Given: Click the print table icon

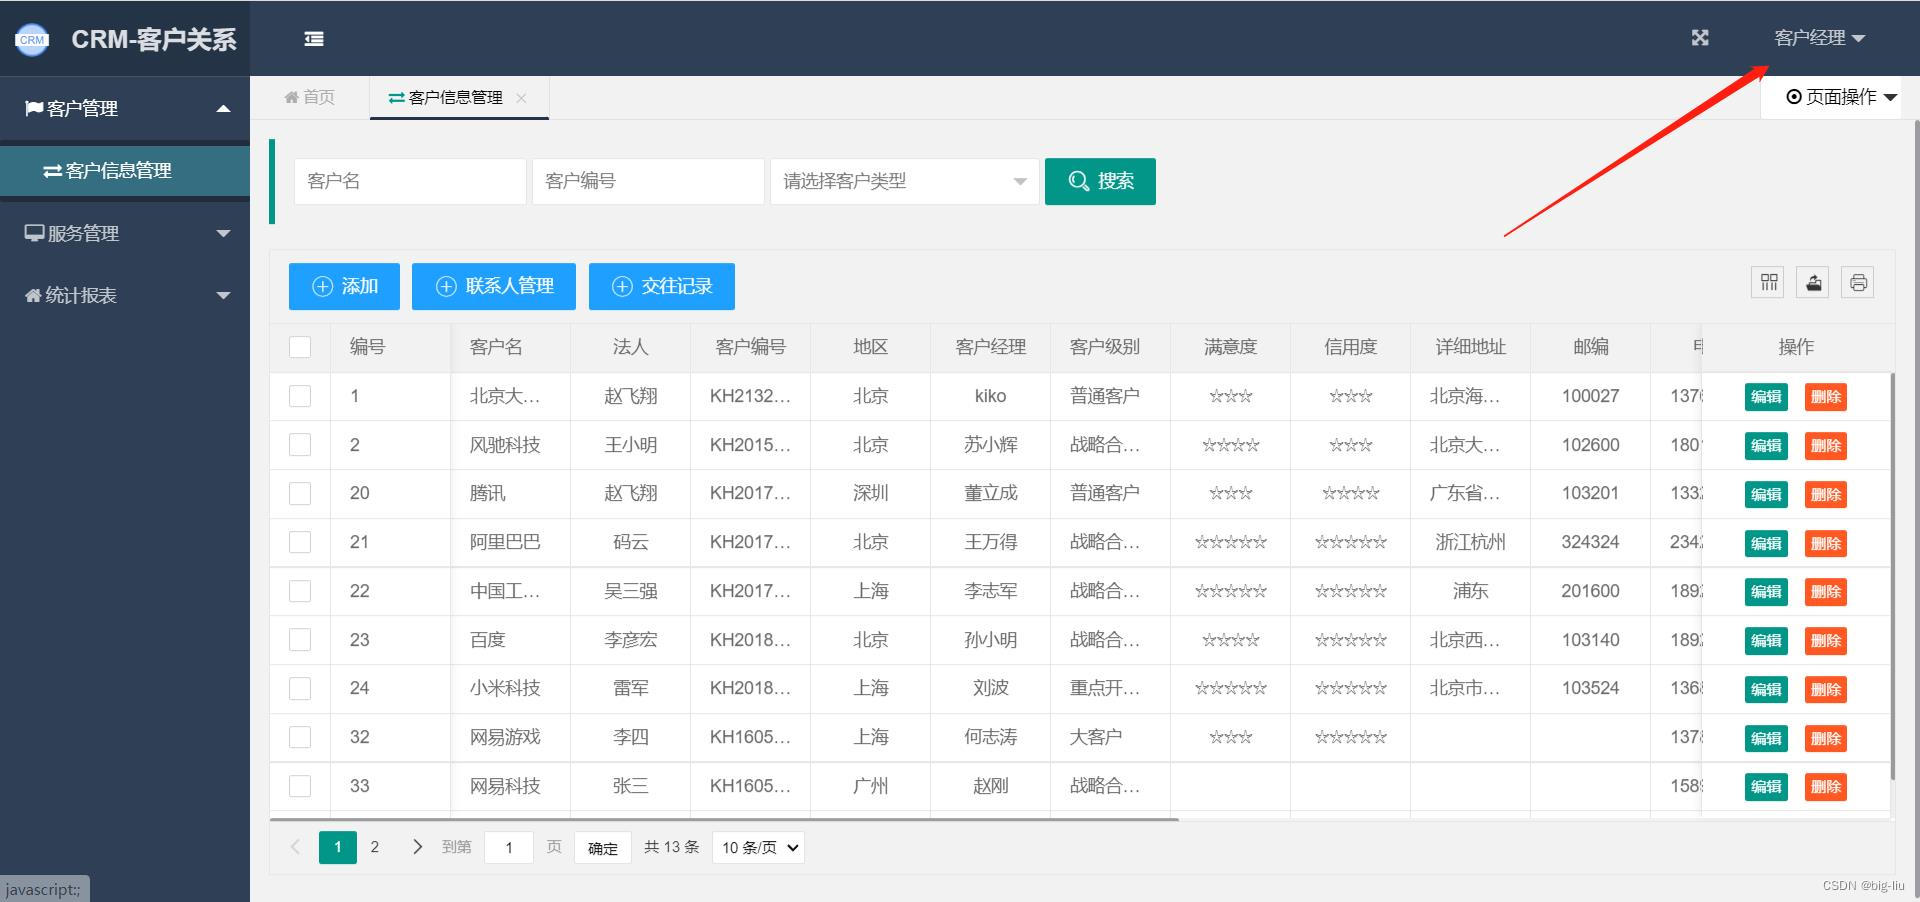Looking at the screenshot, I should (x=1858, y=283).
